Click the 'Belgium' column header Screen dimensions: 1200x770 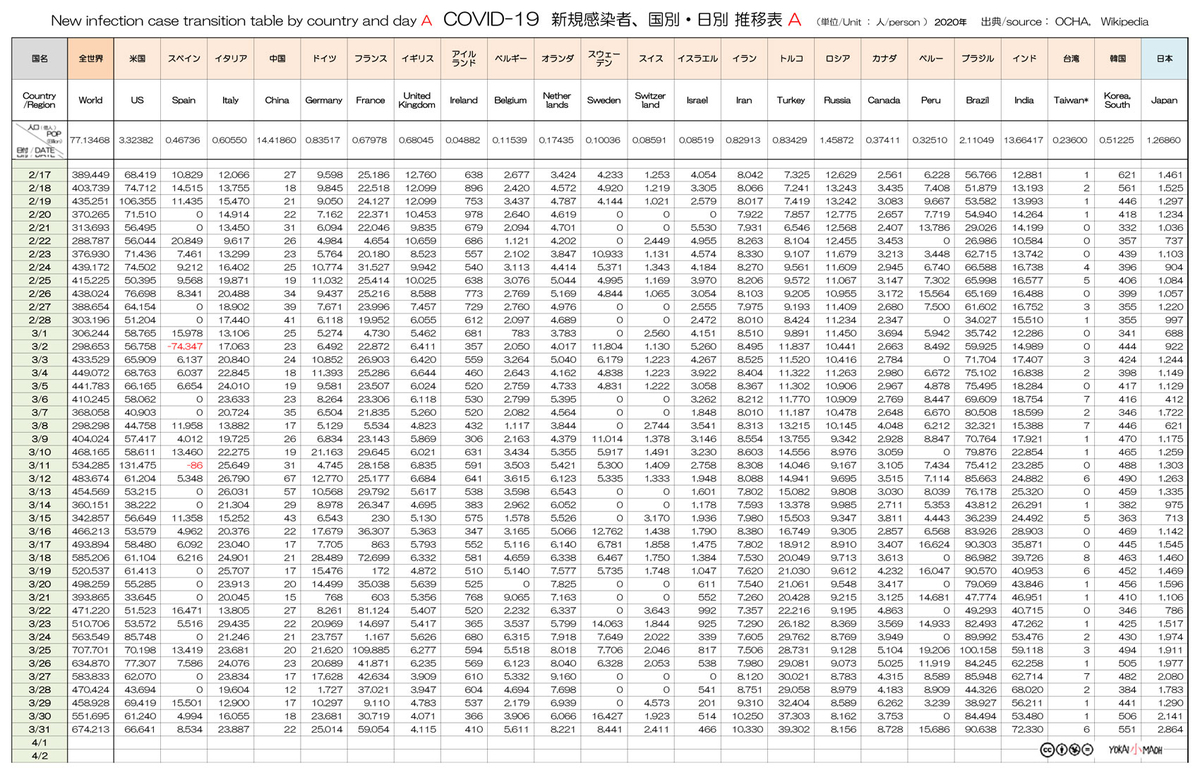click(x=510, y=100)
